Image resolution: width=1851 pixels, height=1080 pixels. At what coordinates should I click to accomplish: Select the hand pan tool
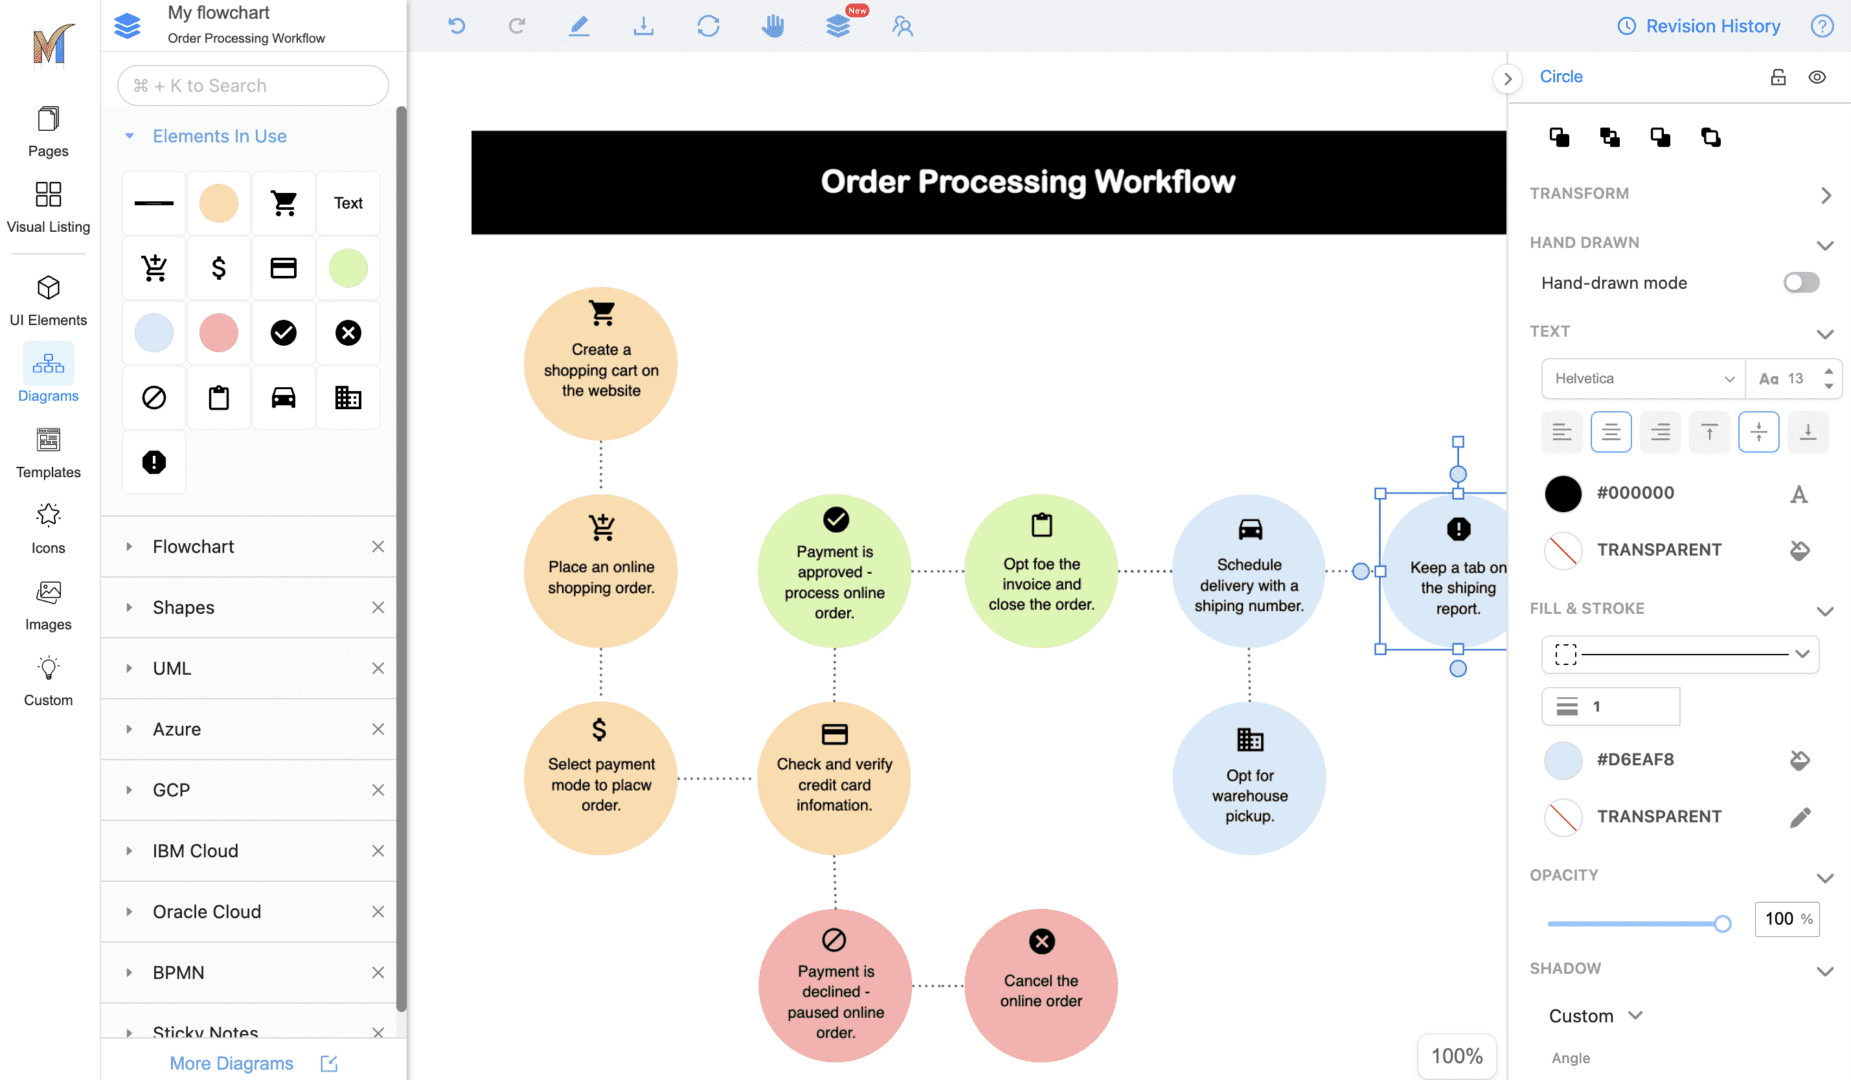pos(773,26)
